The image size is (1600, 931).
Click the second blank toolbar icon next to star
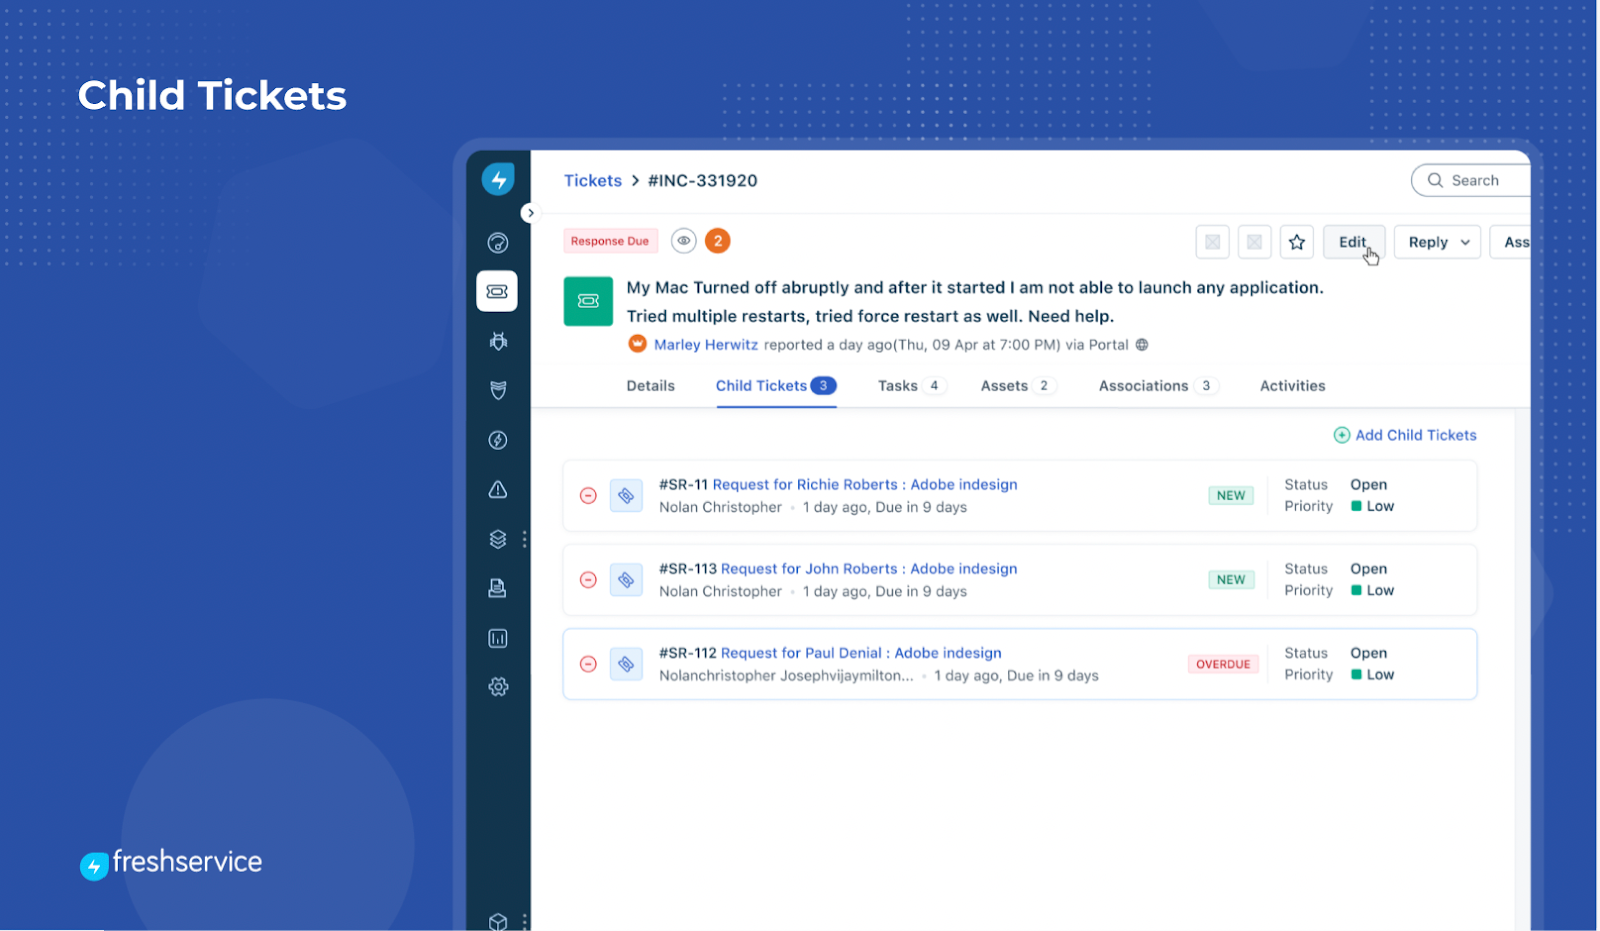pos(1255,242)
